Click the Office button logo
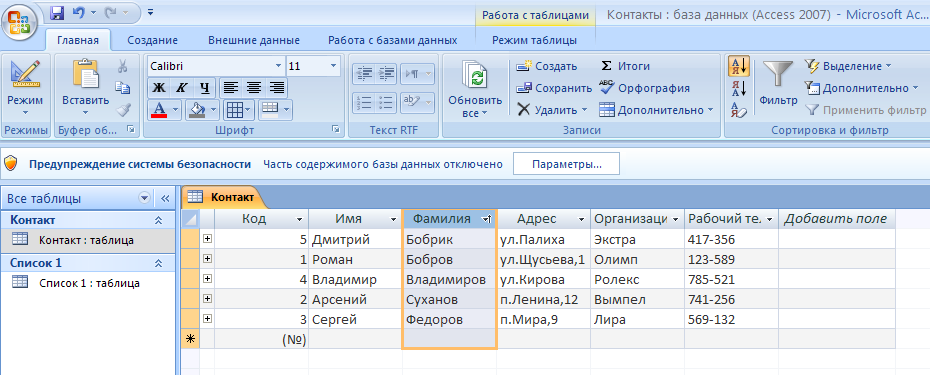The image size is (930, 375). 20,22
